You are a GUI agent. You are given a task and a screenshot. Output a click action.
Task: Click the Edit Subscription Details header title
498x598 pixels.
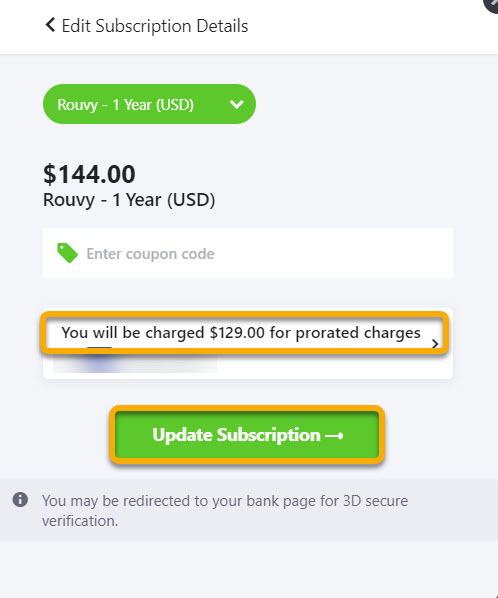(155, 26)
